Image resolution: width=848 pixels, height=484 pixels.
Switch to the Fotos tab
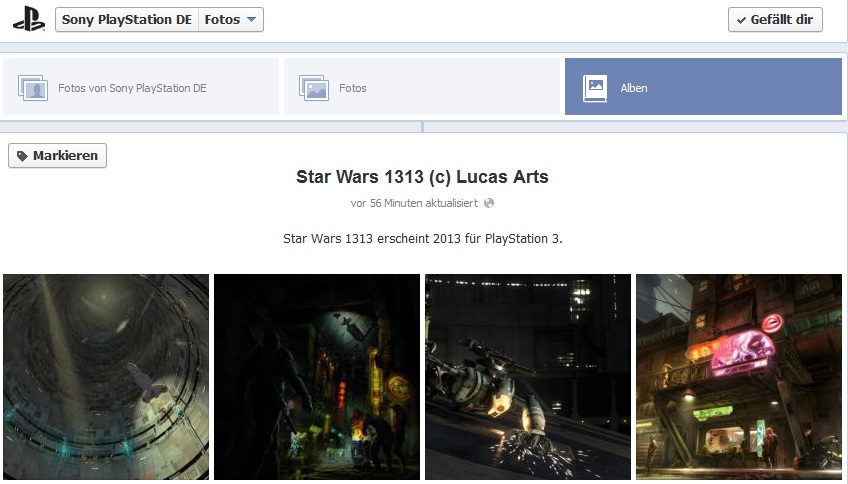[x=422, y=87]
